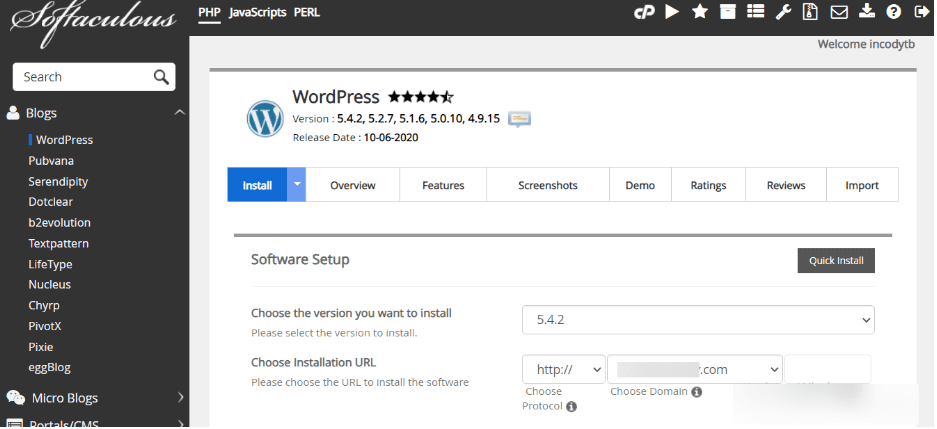Select the Install tab
937x429 pixels.
tap(258, 185)
